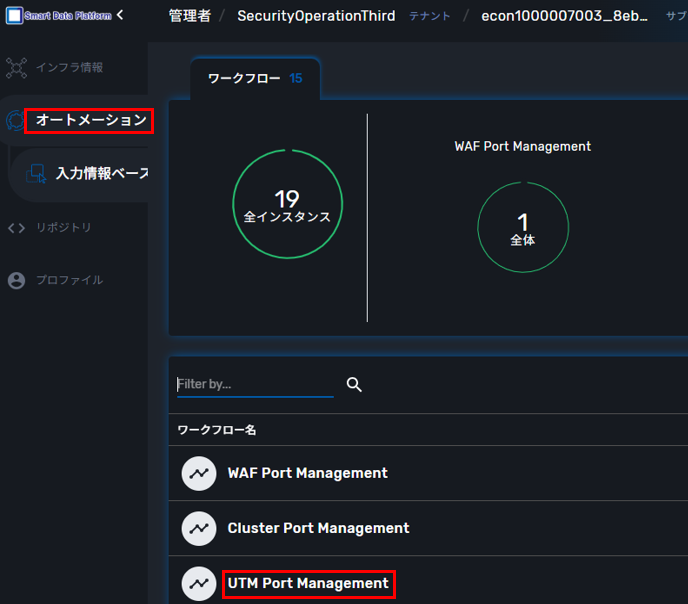The height and width of the screenshot is (604, 688).
Task: Click the Cluster Port Management chart icon
Action: tap(199, 529)
